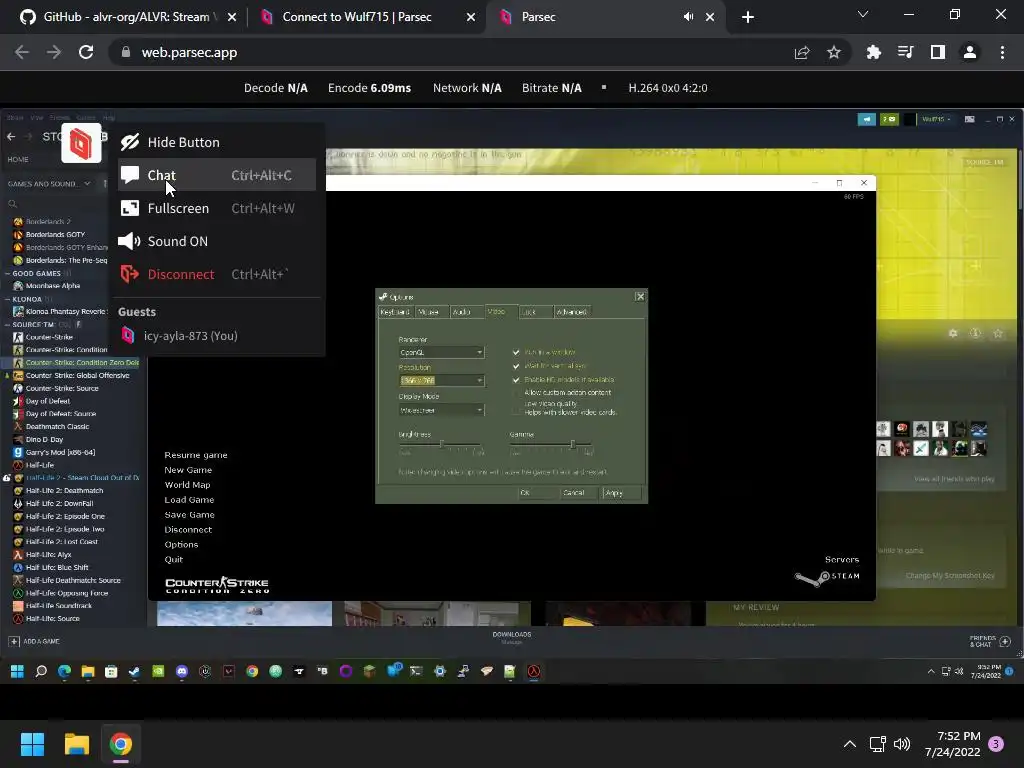
Task: Open NVIDIA app in the remote taskbar
Action: (158, 671)
